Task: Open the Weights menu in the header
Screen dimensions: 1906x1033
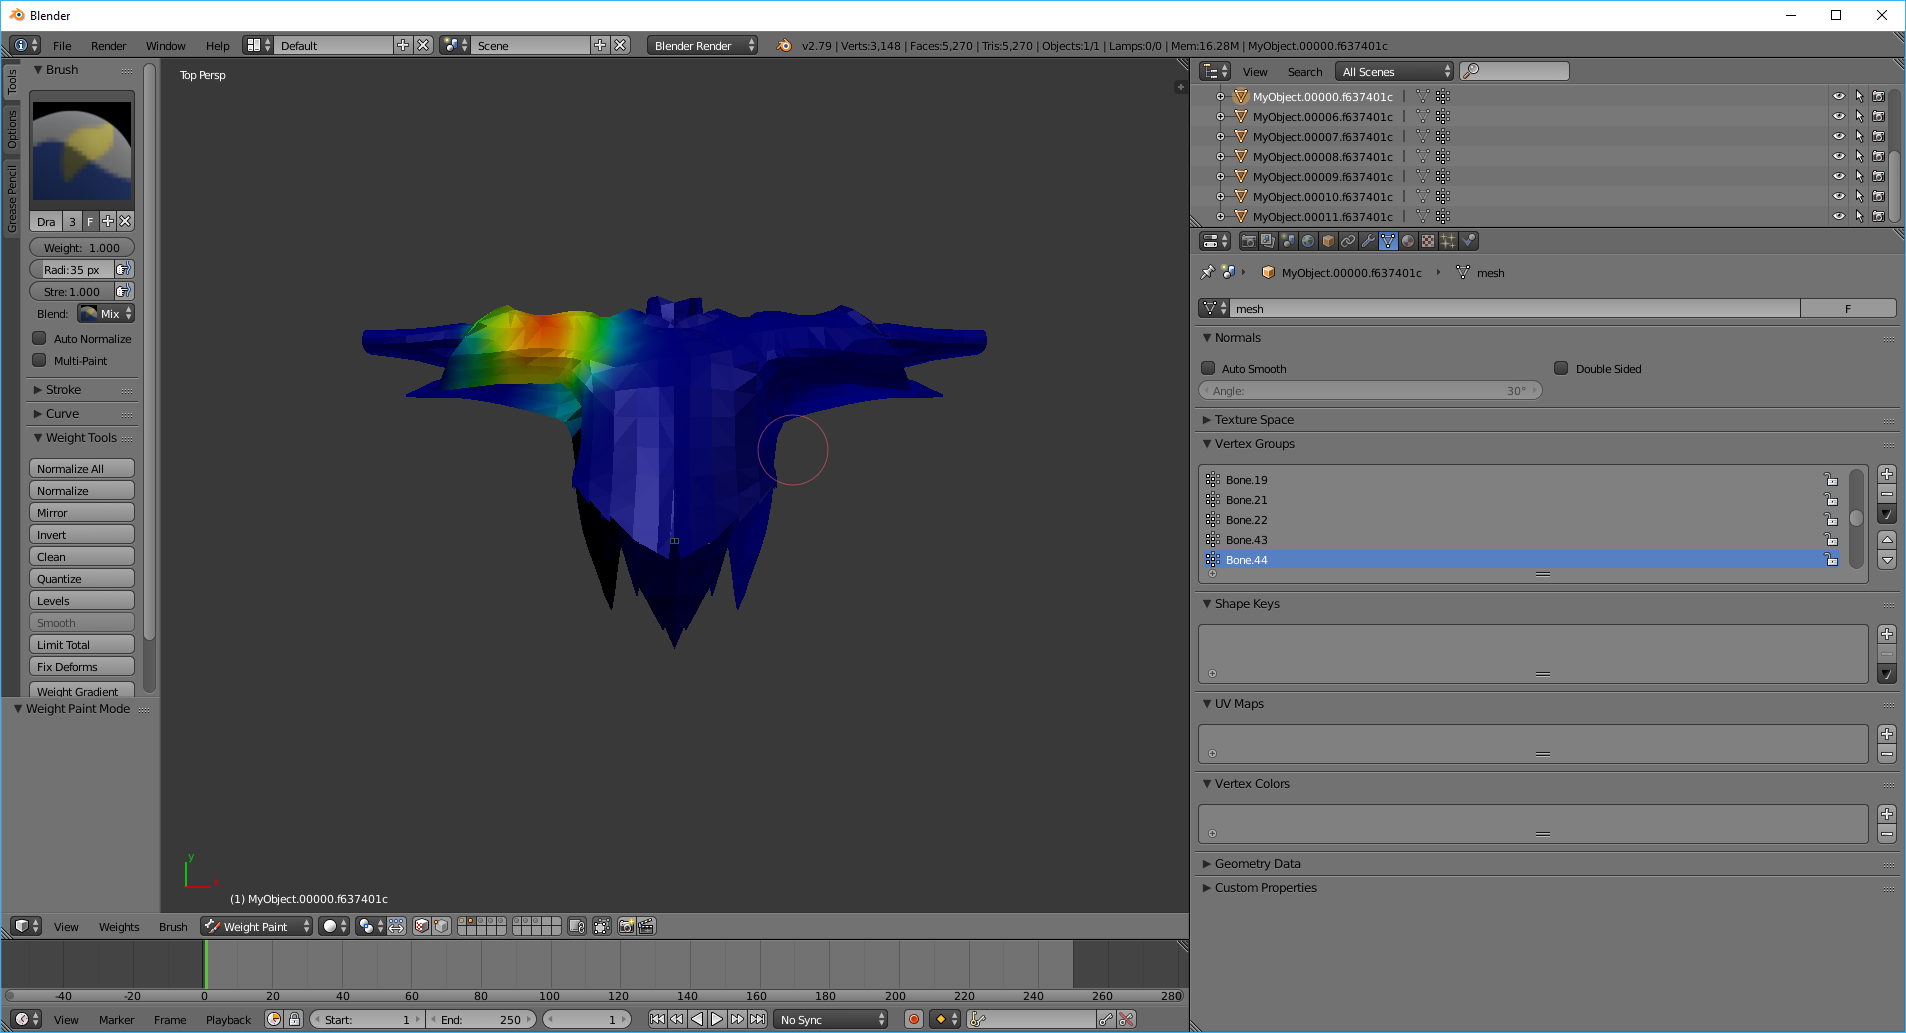Action: coord(118,926)
